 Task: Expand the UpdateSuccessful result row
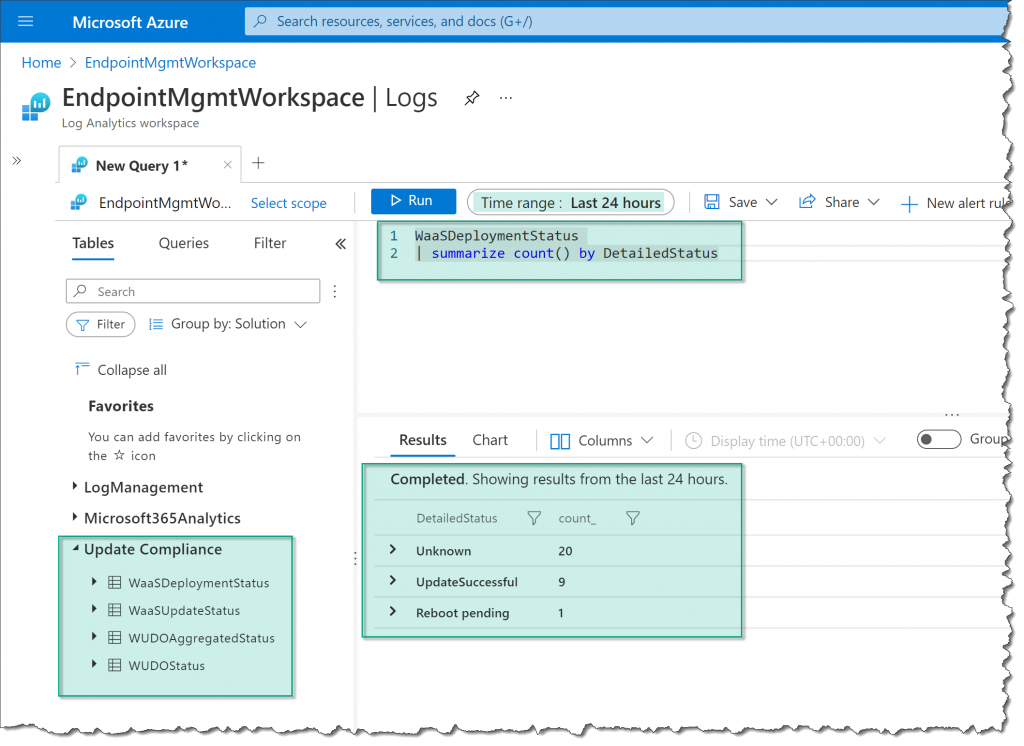pos(392,580)
